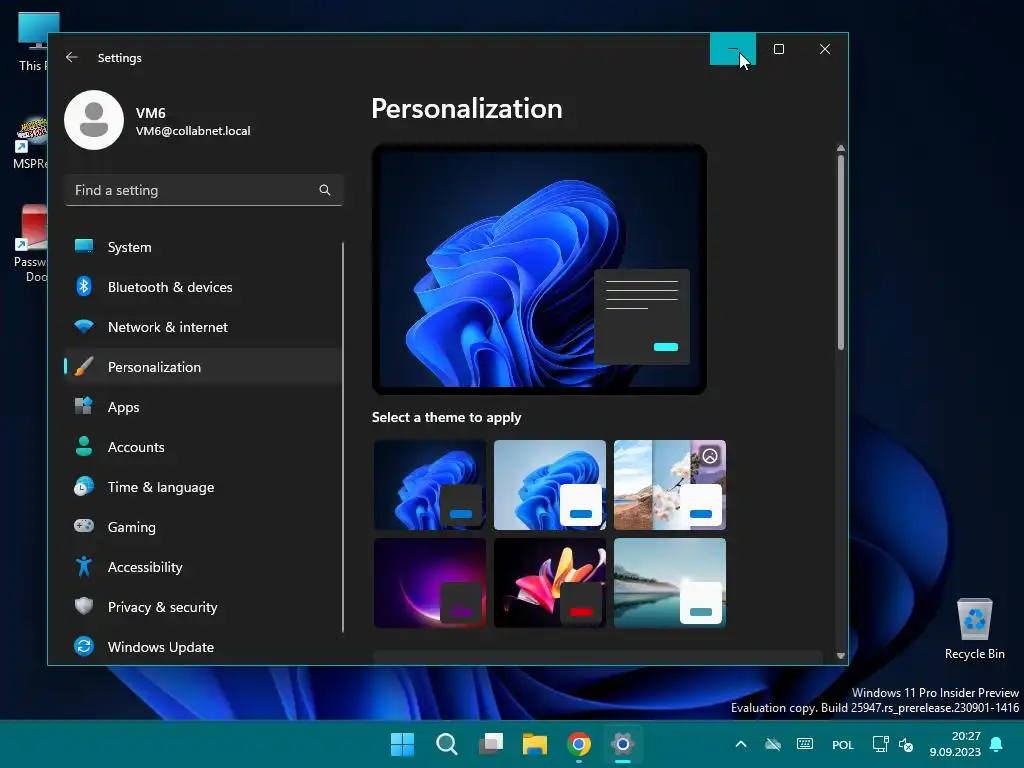Screen dimensions: 1024x768
Task: Select the This PC desktop icon
Action: [31, 40]
